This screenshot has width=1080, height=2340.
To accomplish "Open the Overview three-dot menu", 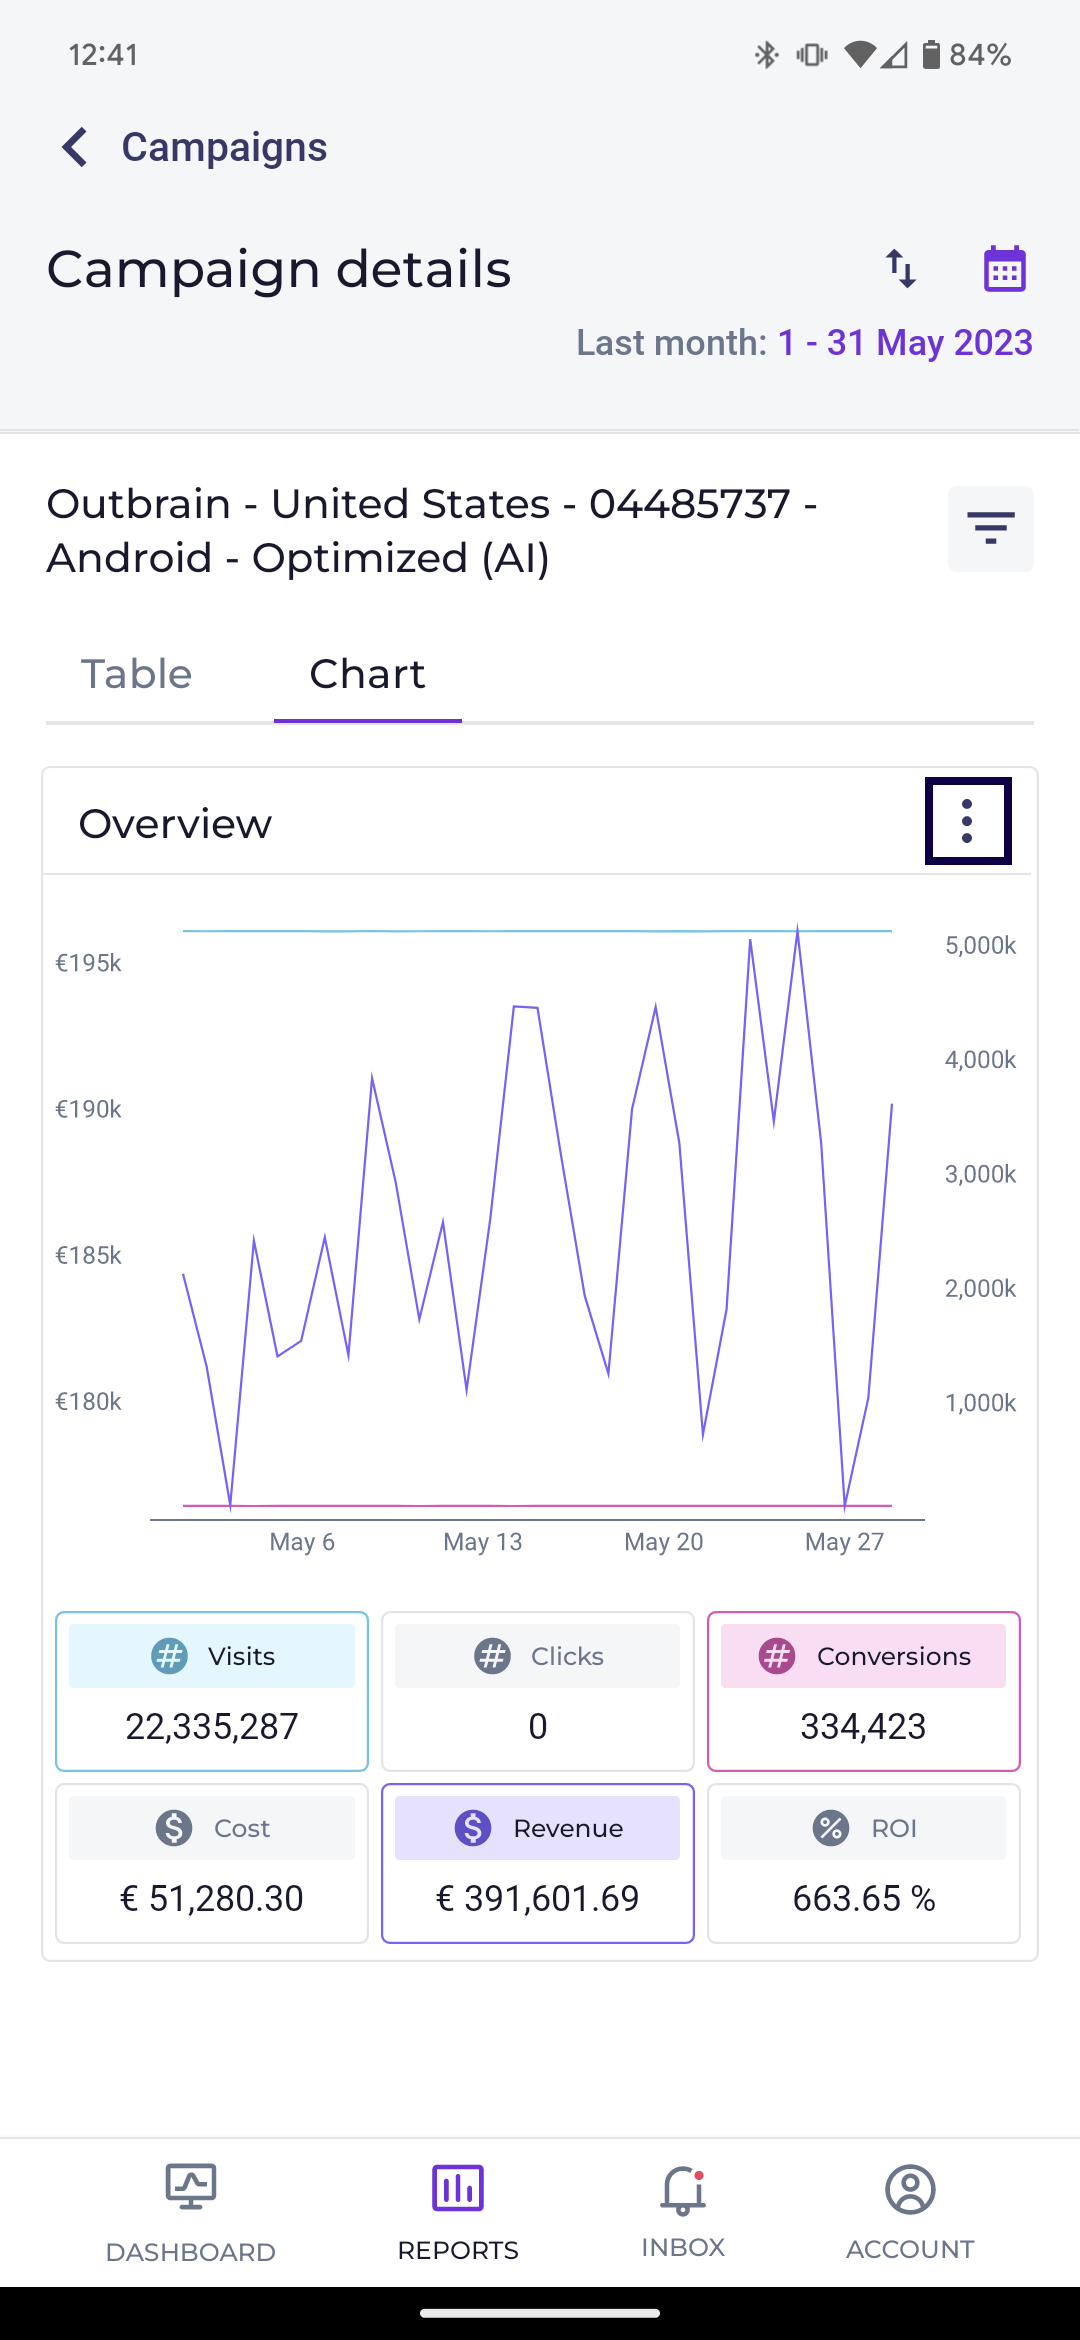I will (967, 821).
